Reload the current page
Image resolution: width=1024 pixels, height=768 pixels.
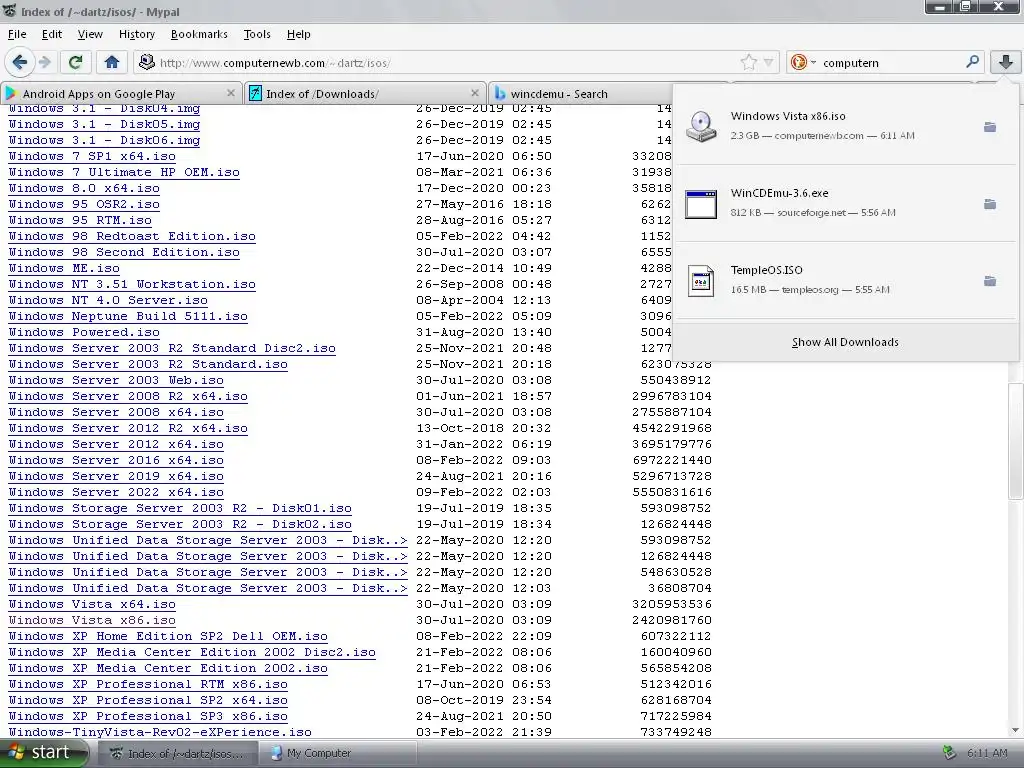(76, 63)
